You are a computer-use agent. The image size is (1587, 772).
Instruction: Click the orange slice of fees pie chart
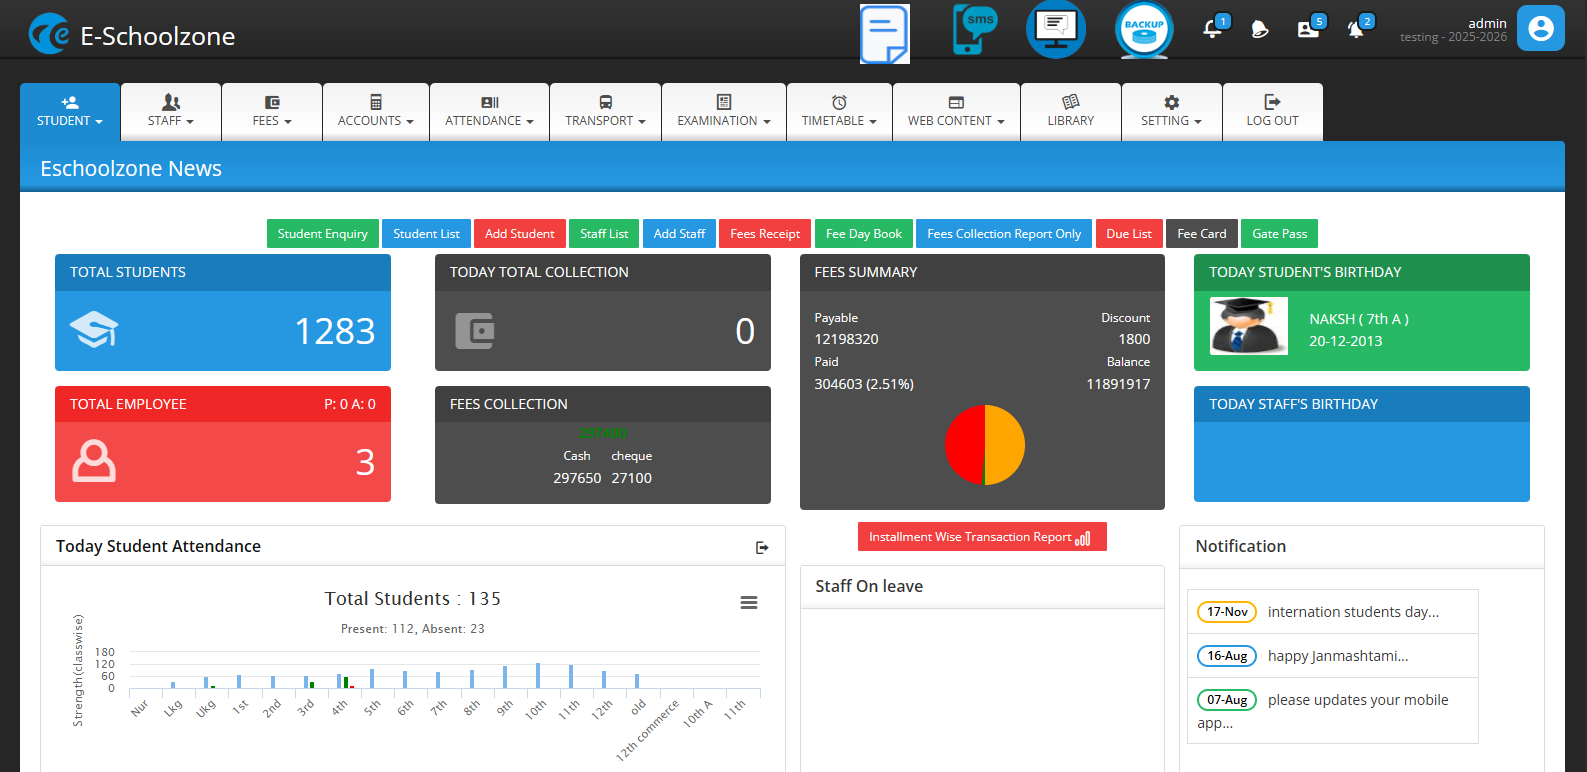[x=1006, y=445]
